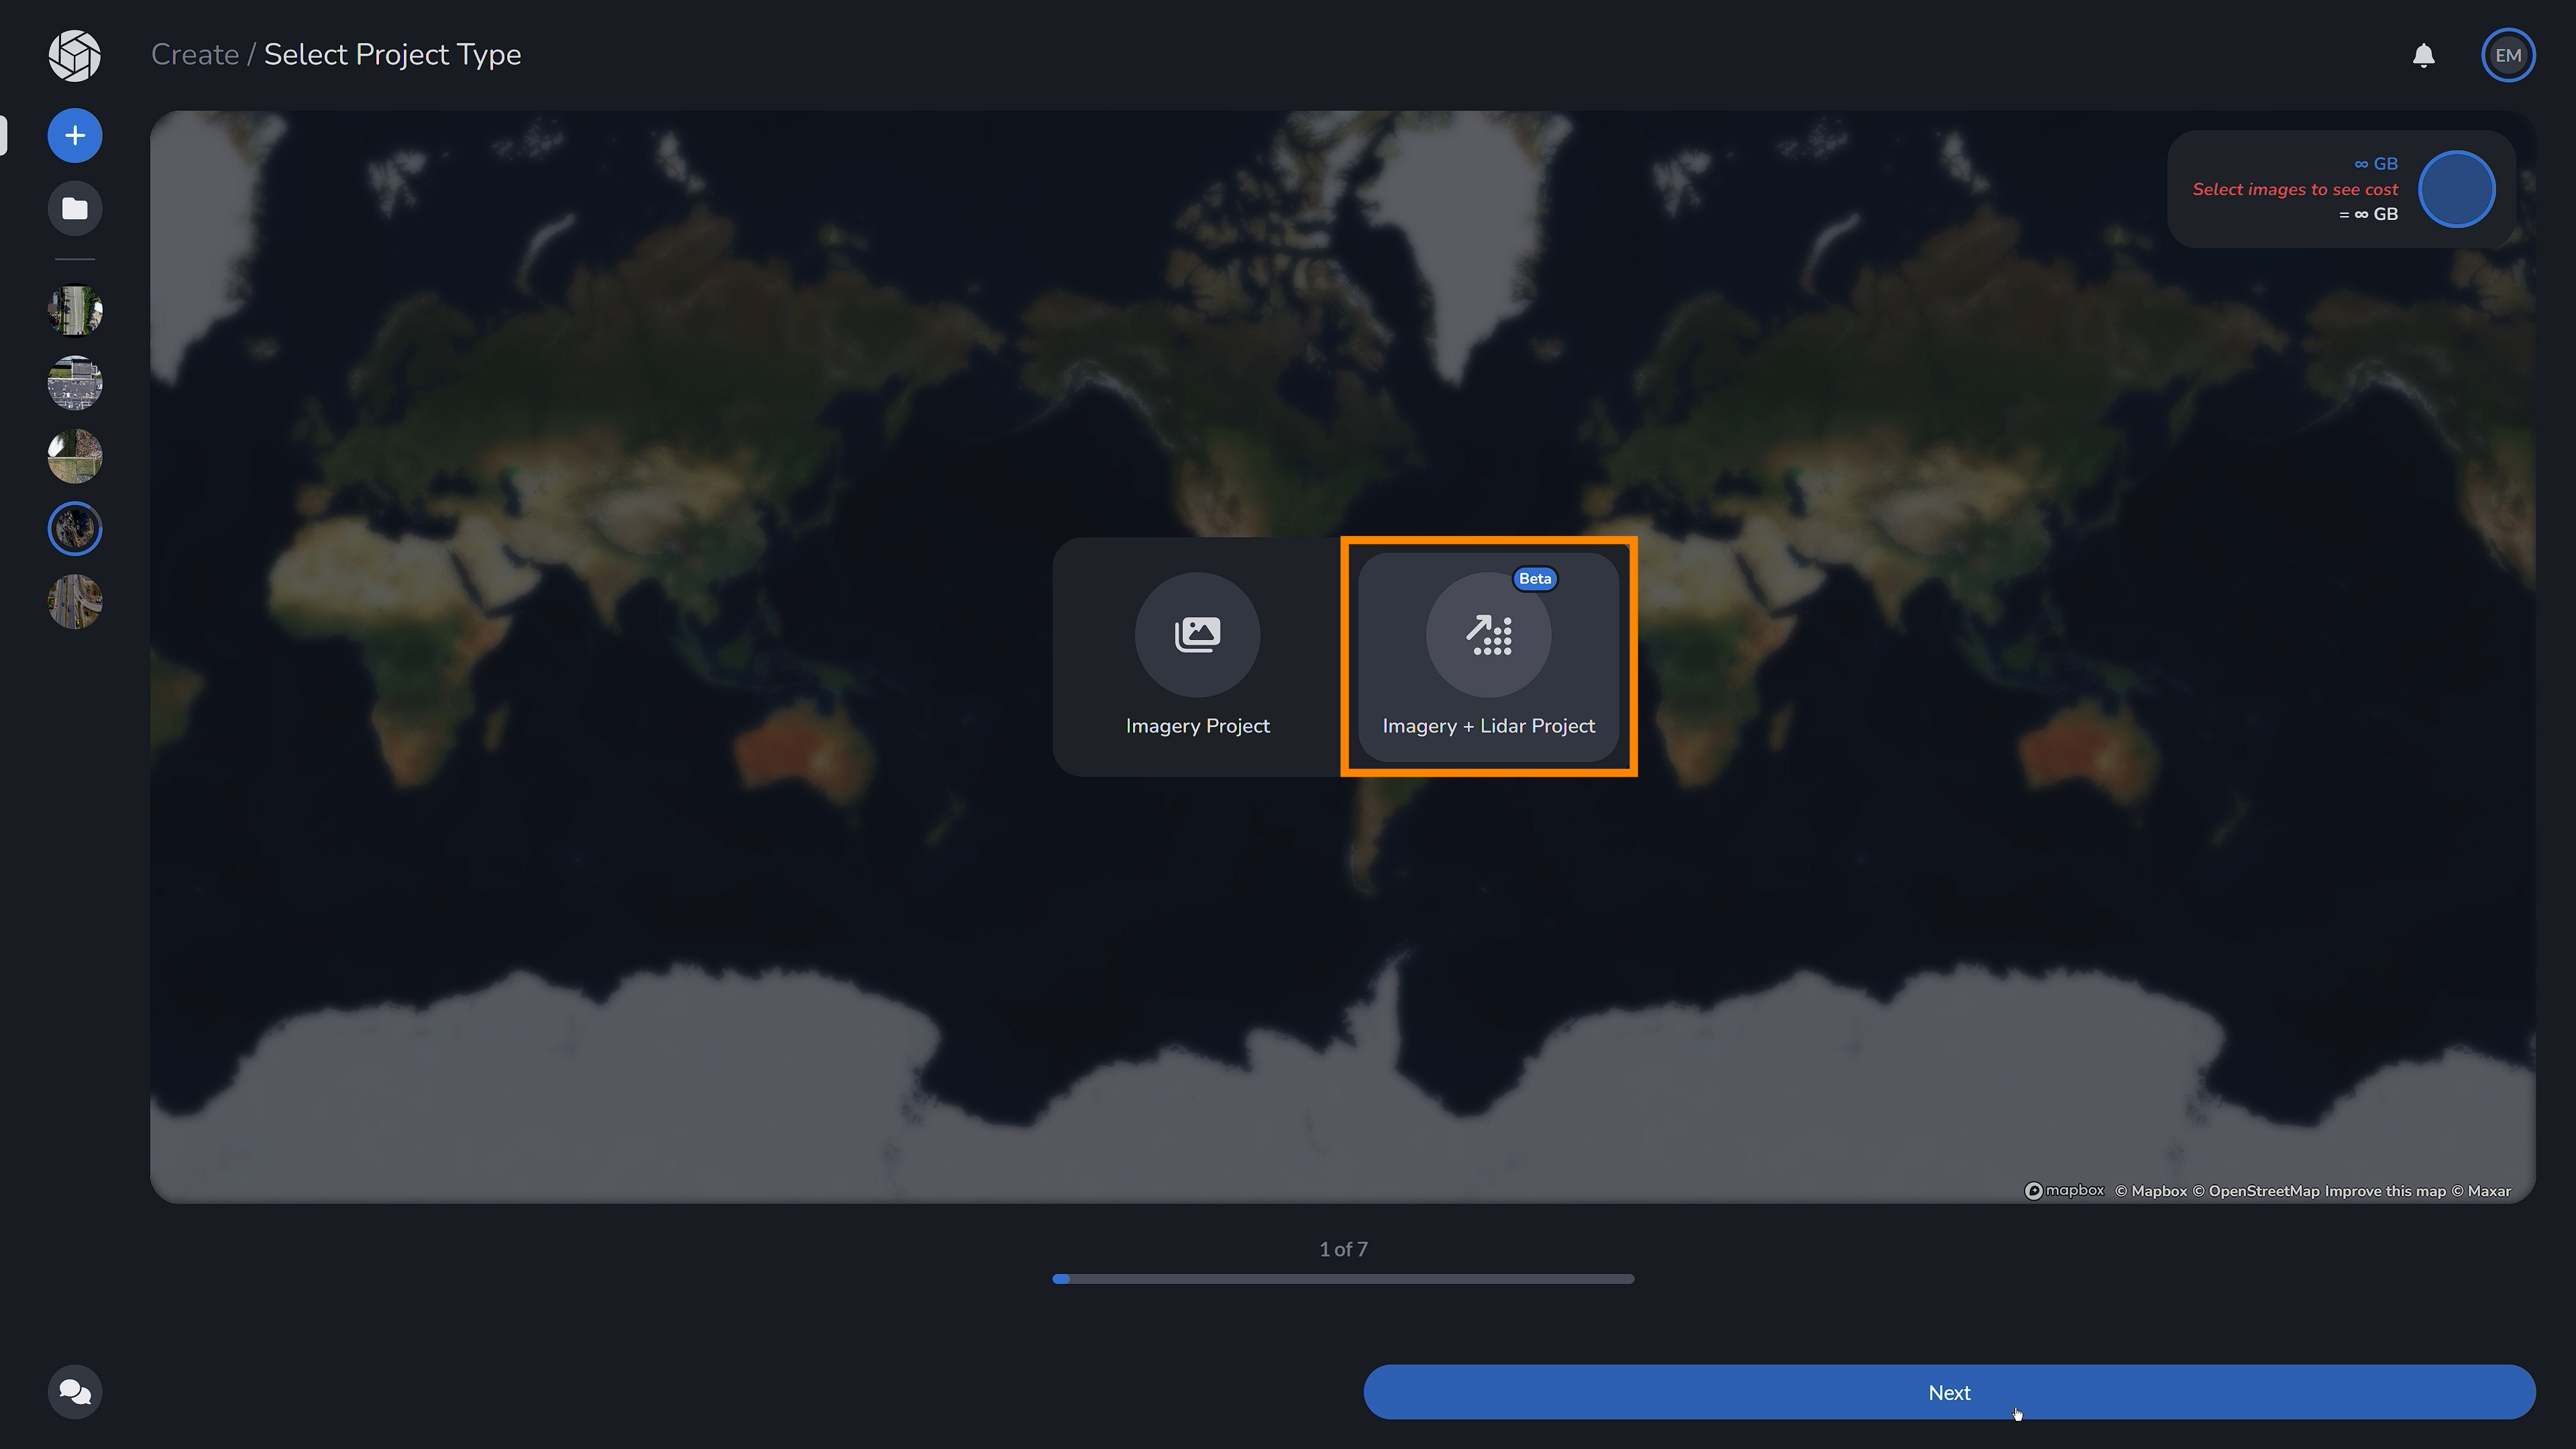This screenshot has height=1449, width=2576.
Task: Click the blue plus create button
Action: (x=75, y=136)
